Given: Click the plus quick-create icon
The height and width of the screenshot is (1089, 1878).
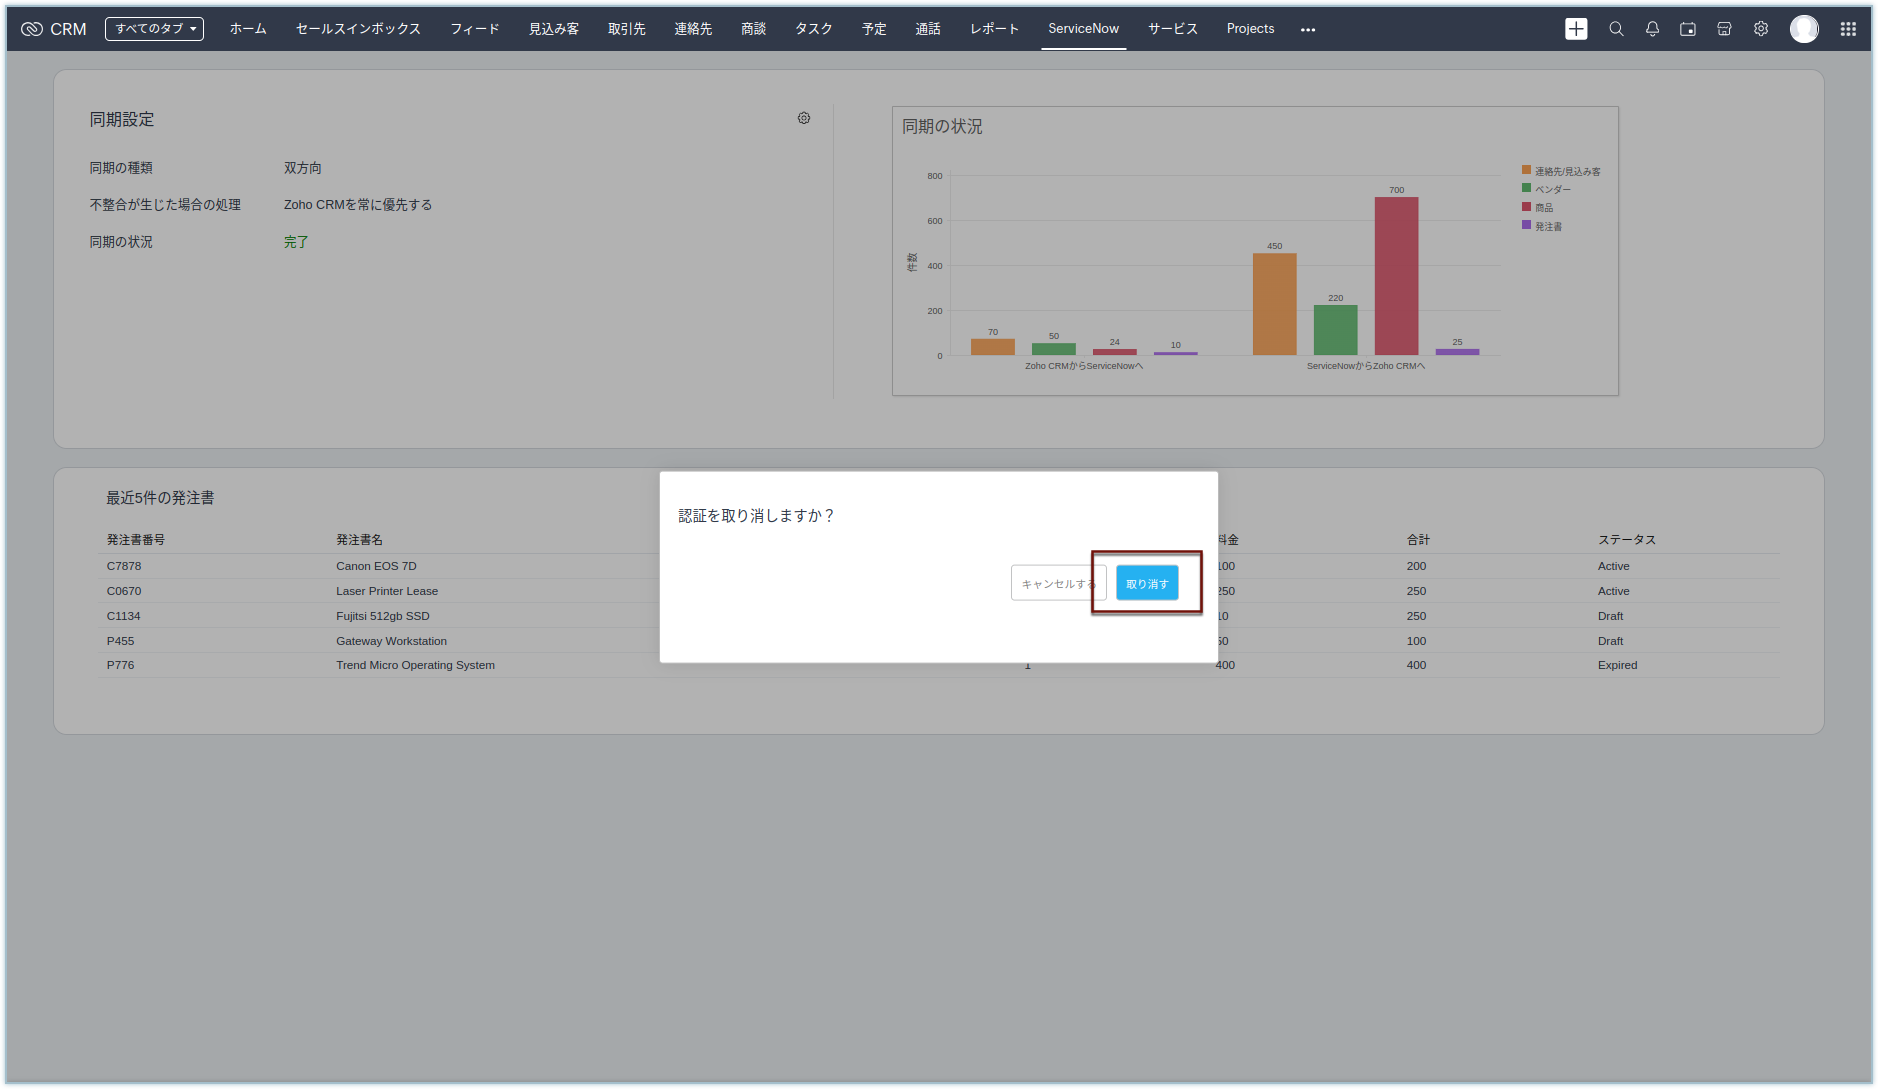Looking at the screenshot, I should point(1576,29).
